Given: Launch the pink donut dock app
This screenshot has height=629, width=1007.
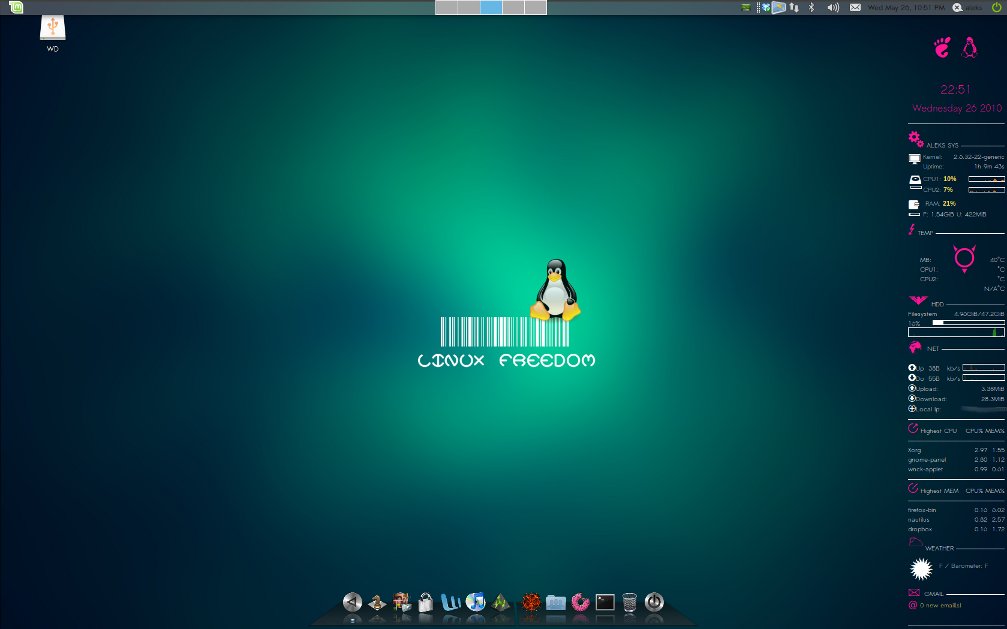Looking at the screenshot, I should point(580,602).
